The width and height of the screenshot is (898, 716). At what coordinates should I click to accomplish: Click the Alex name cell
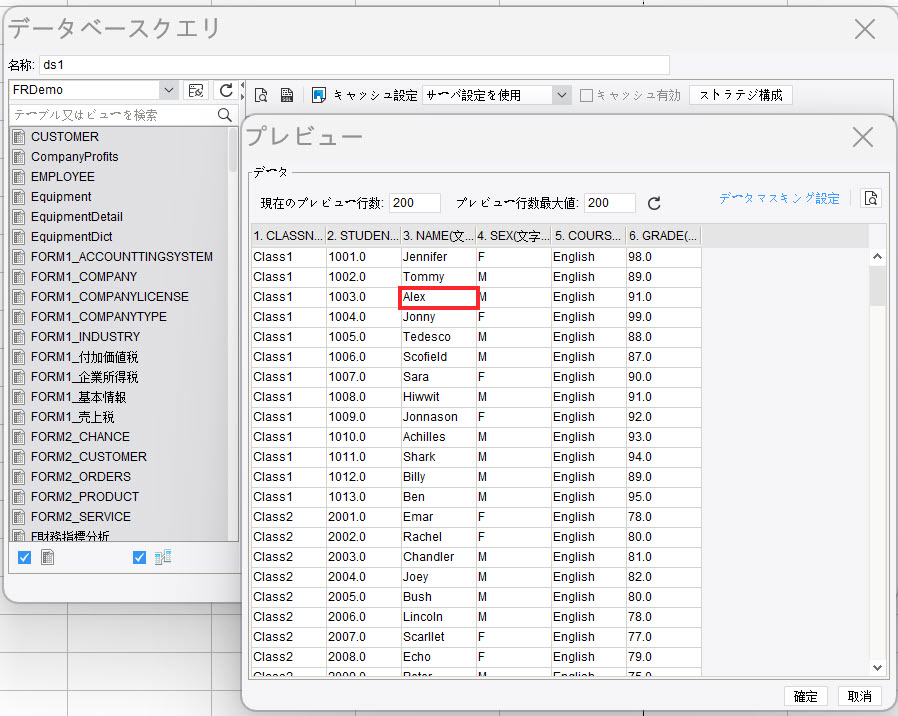(439, 297)
